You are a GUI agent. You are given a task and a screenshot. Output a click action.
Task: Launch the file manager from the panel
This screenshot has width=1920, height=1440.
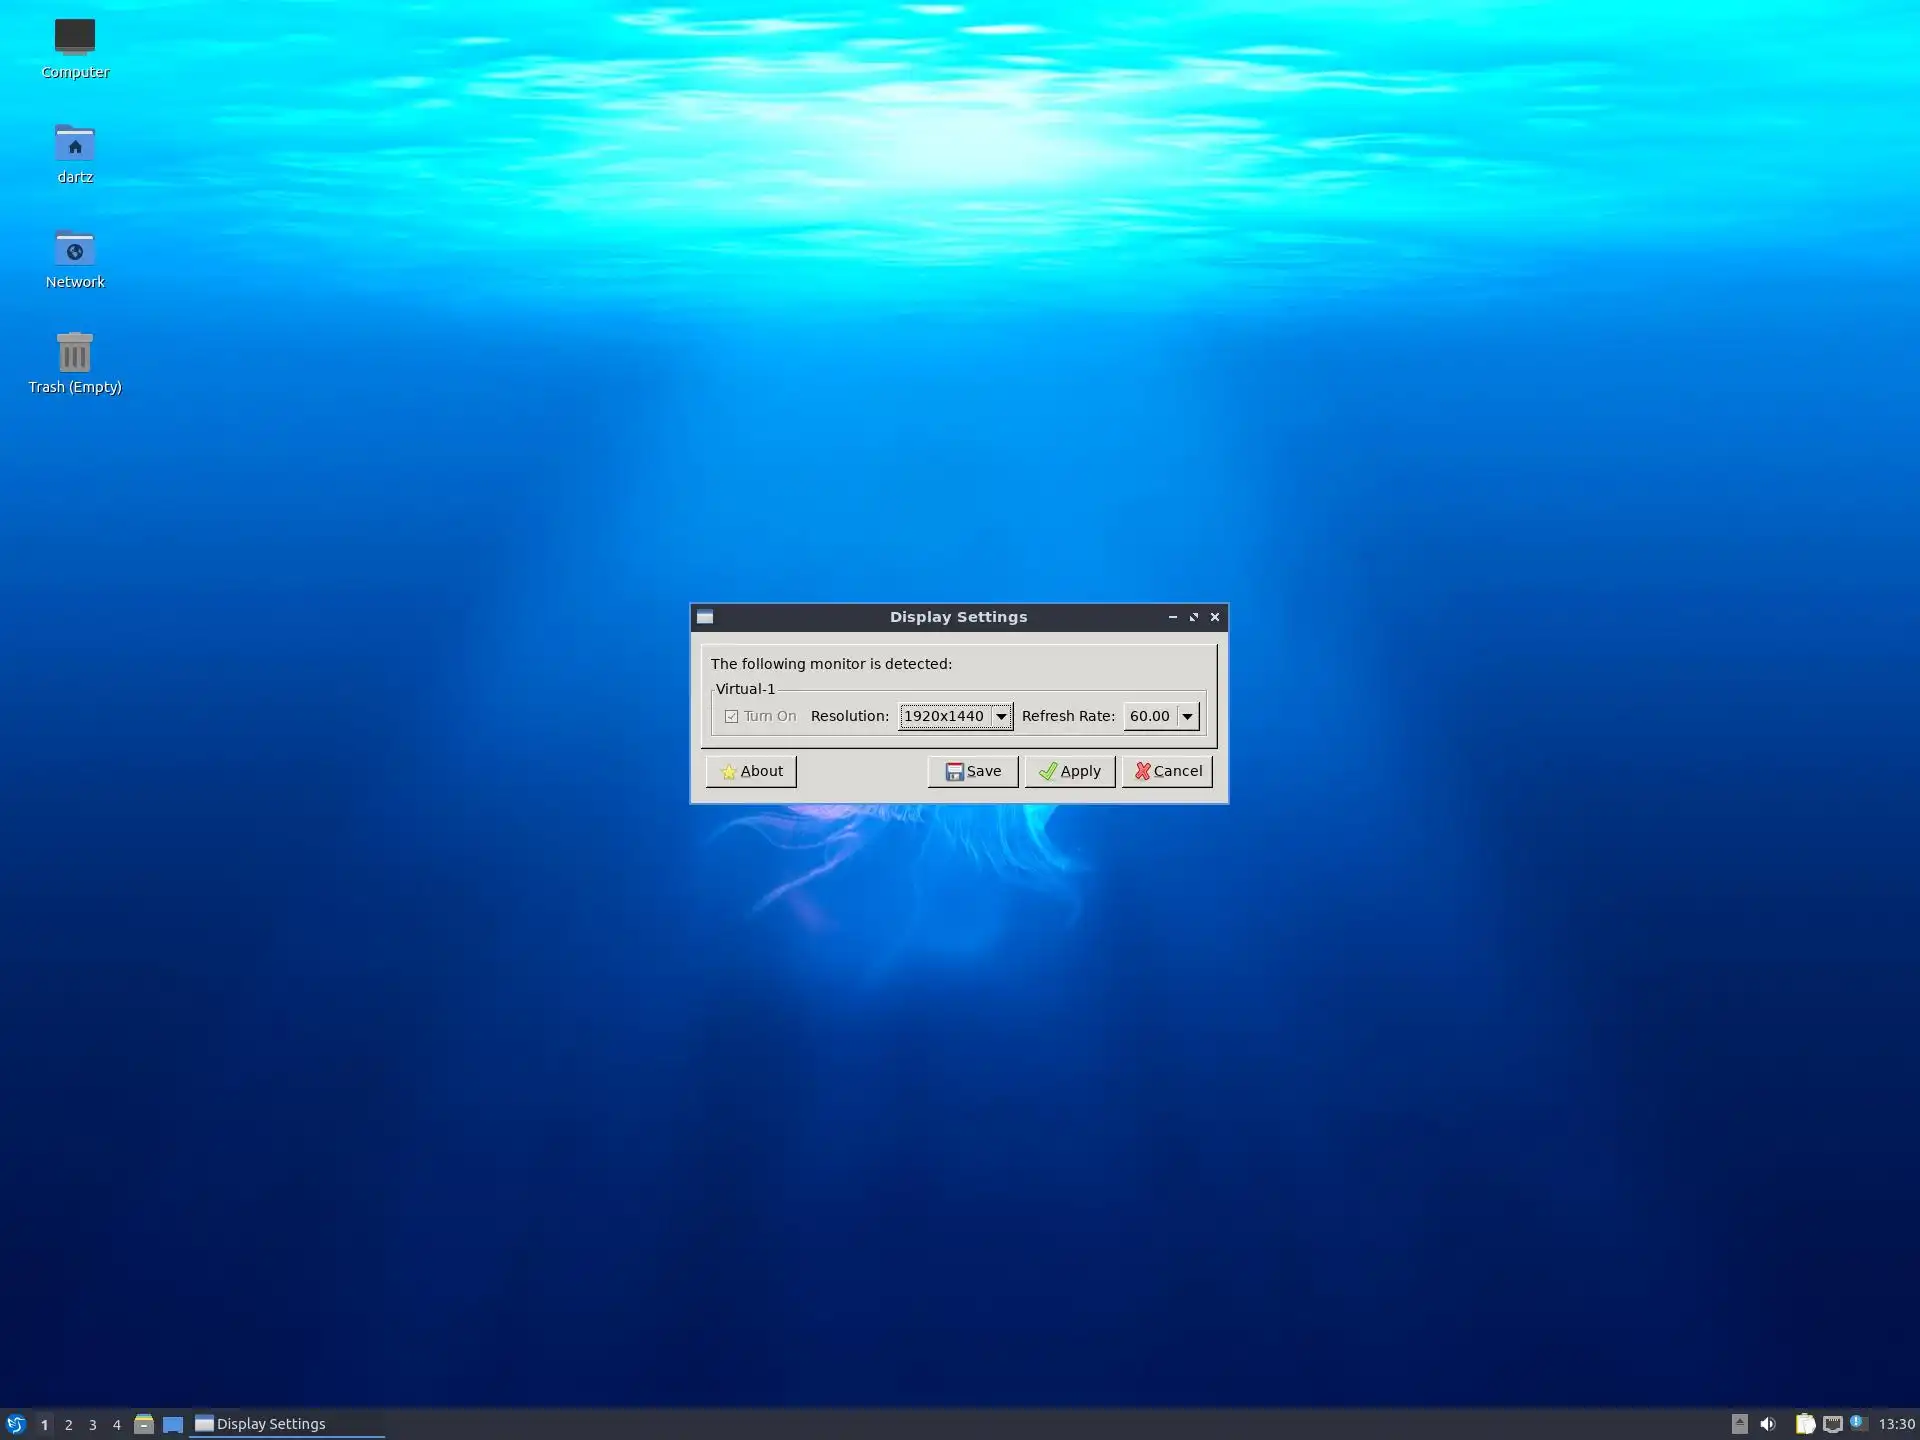(144, 1424)
